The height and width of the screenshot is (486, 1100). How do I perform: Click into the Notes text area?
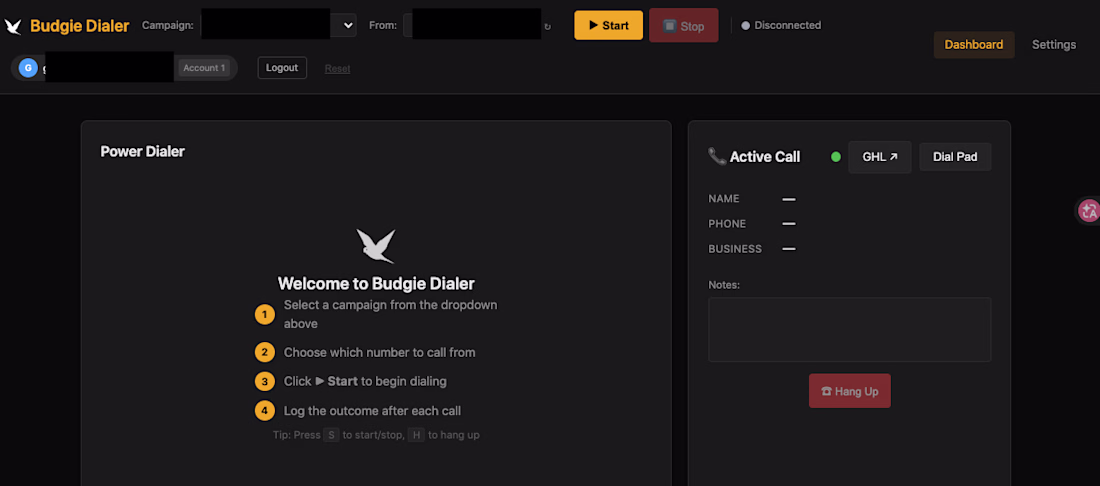coord(850,330)
